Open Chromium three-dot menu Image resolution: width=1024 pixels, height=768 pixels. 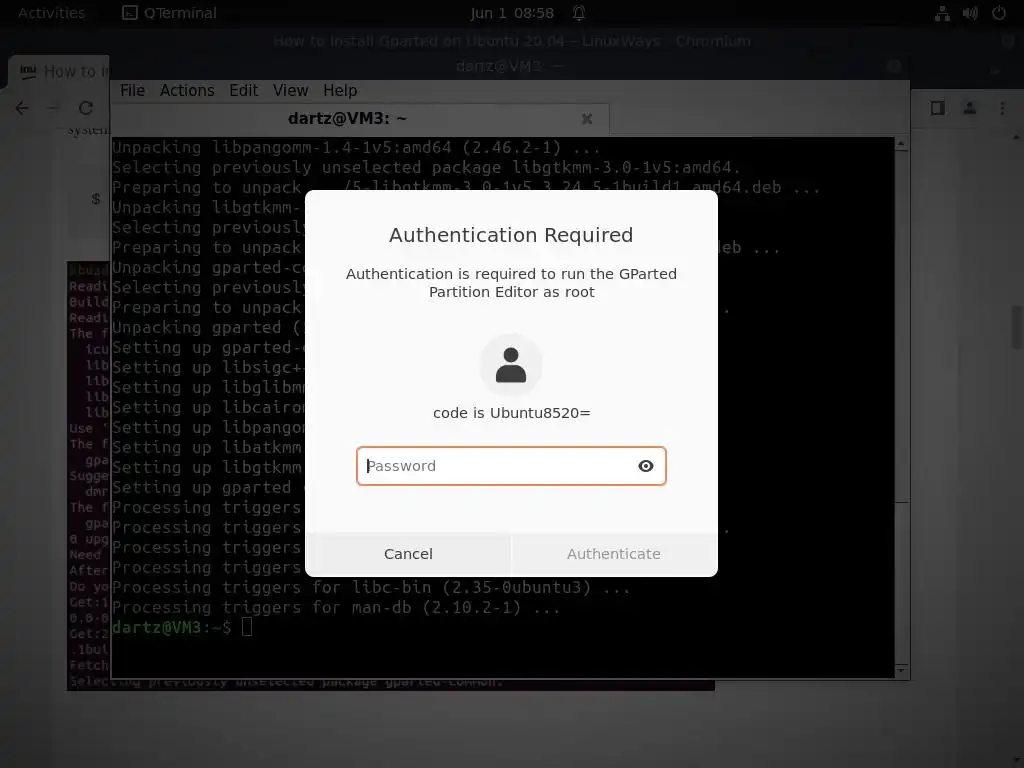1002,108
